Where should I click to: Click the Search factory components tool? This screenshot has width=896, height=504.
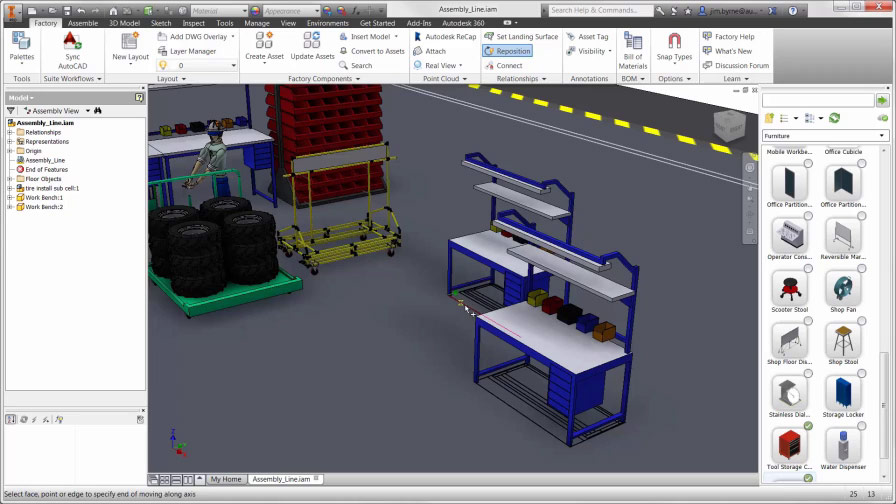click(x=355, y=65)
